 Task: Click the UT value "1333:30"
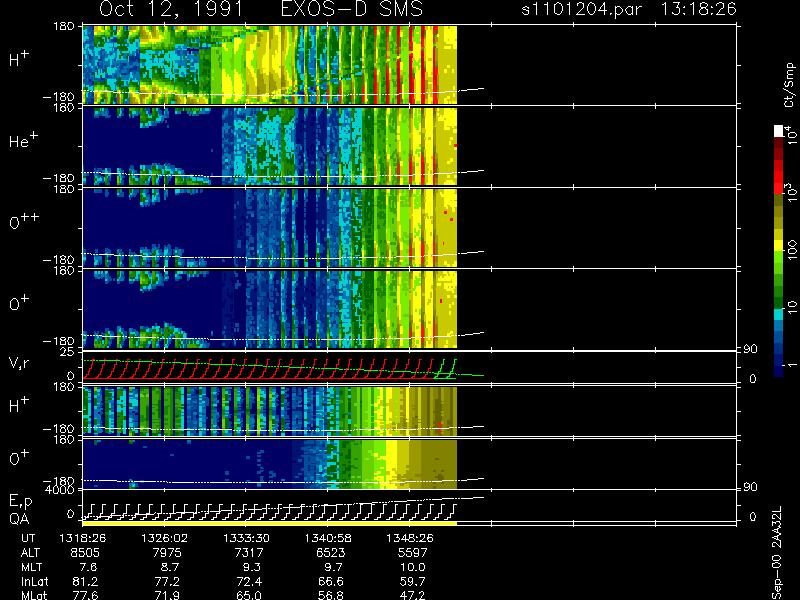(x=246, y=538)
